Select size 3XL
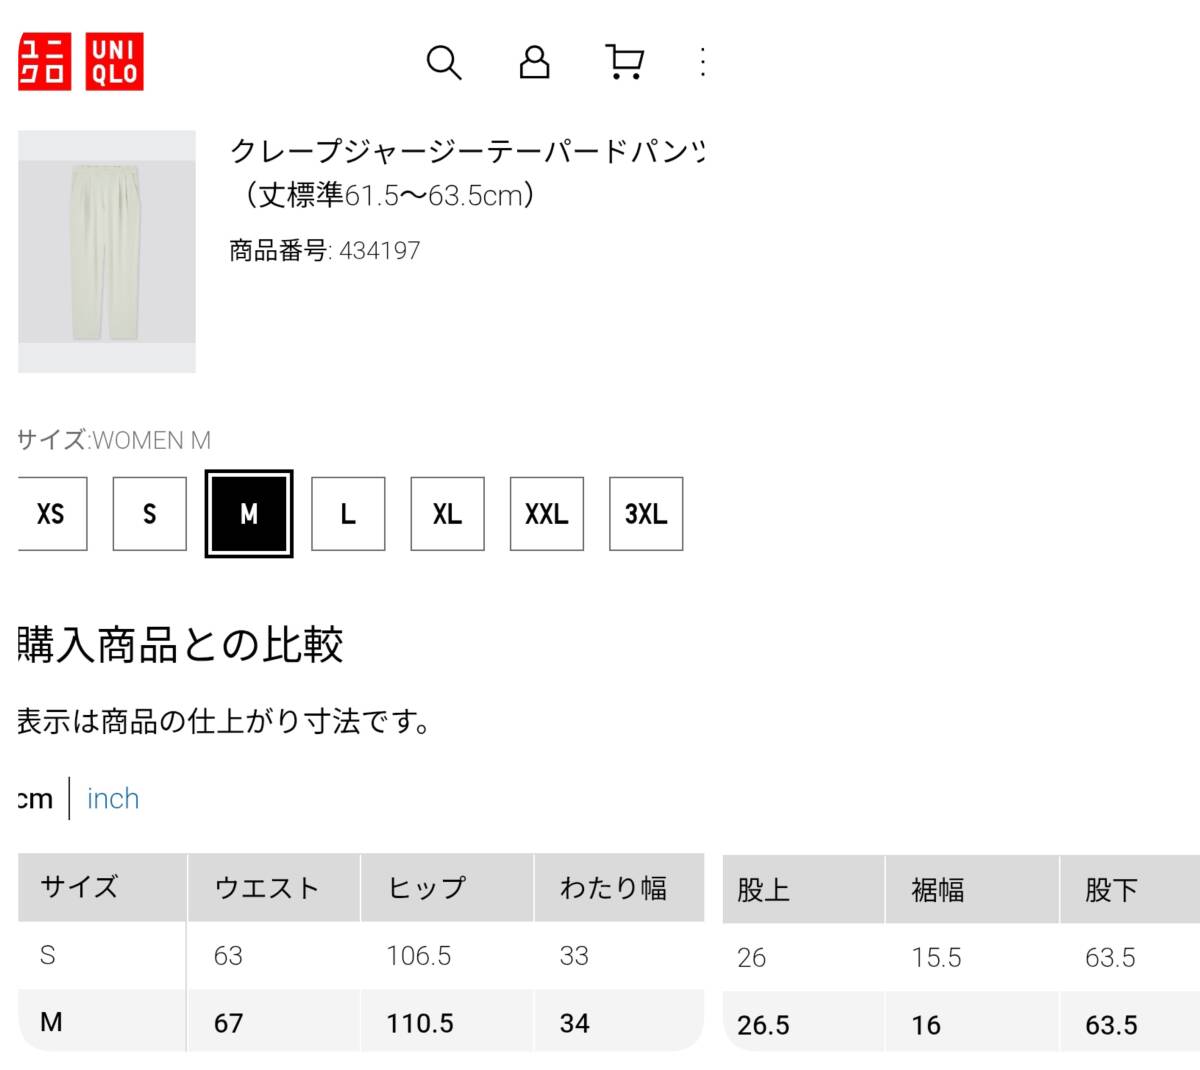1200x1070 pixels. pyautogui.click(x=646, y=514)
